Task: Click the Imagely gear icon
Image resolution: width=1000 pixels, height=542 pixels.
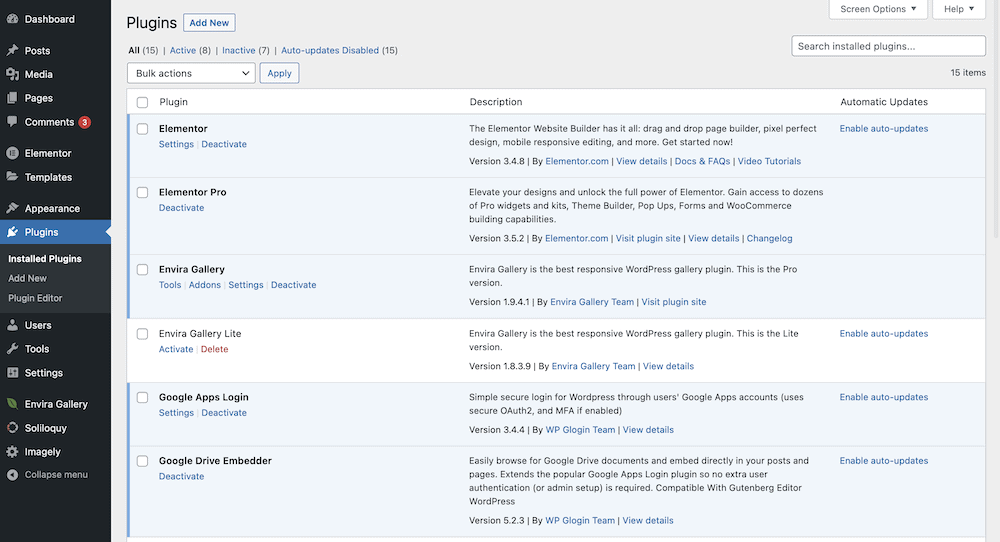Action: pyautogui.click(x=12, y=451)
